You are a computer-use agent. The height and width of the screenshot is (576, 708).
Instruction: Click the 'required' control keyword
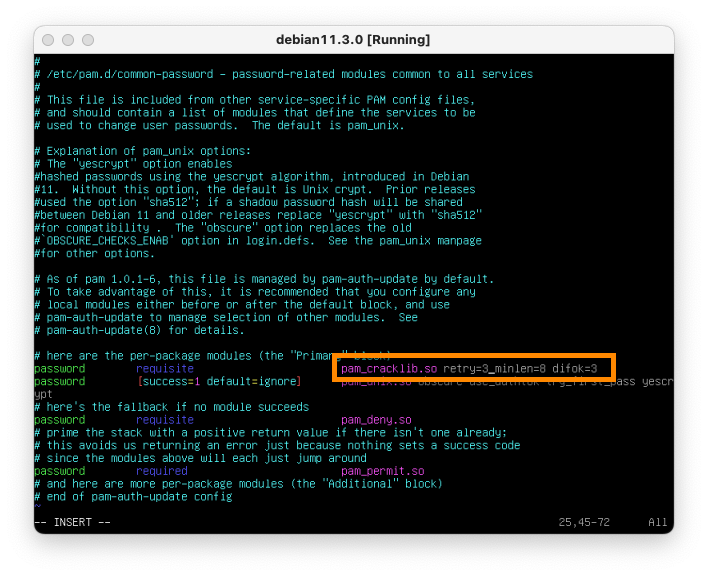(162, 471)
